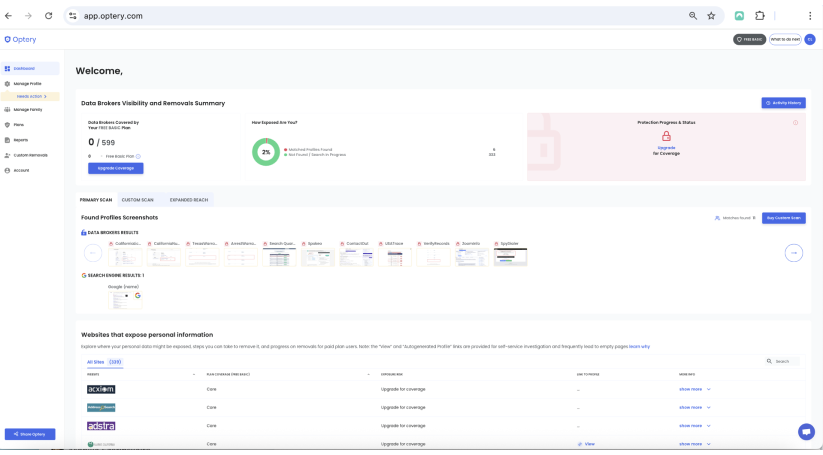Open the ZoomInfo screenshot thumbnail
This screenshot has width=823, height=455.
click(x=472, y=257)
